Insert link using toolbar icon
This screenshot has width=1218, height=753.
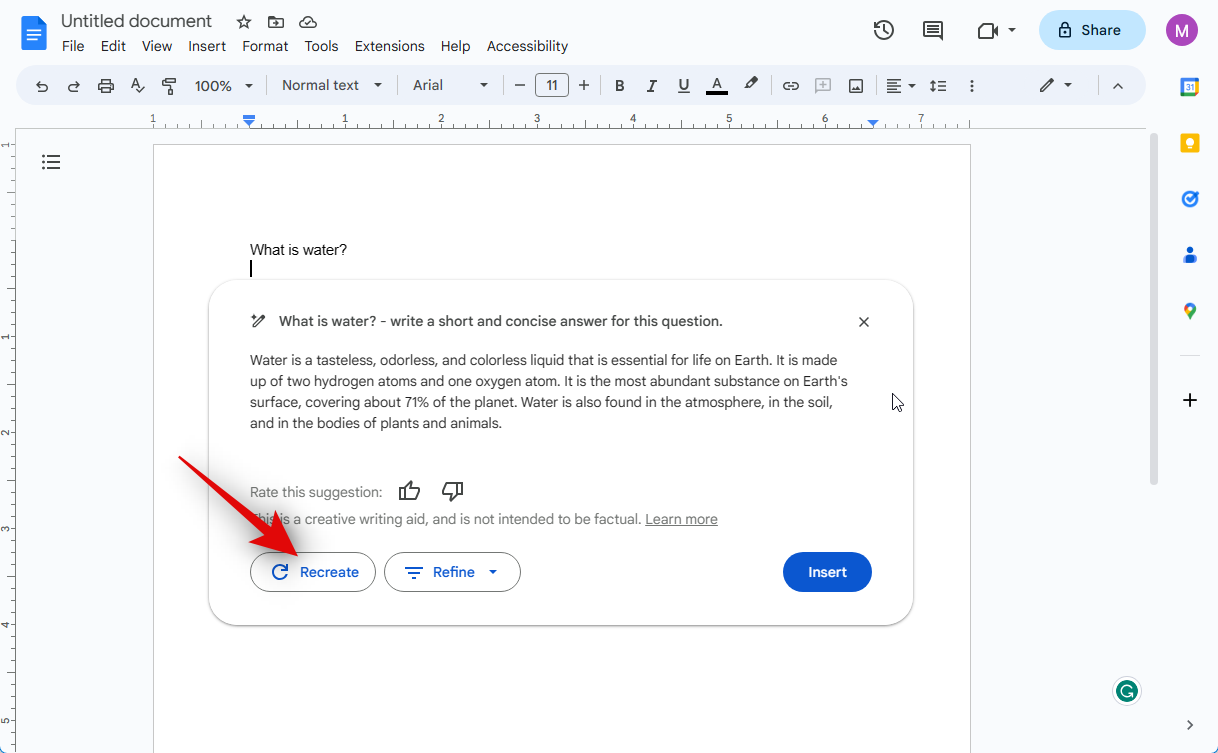pyautogui.click(x=790, y=86)
